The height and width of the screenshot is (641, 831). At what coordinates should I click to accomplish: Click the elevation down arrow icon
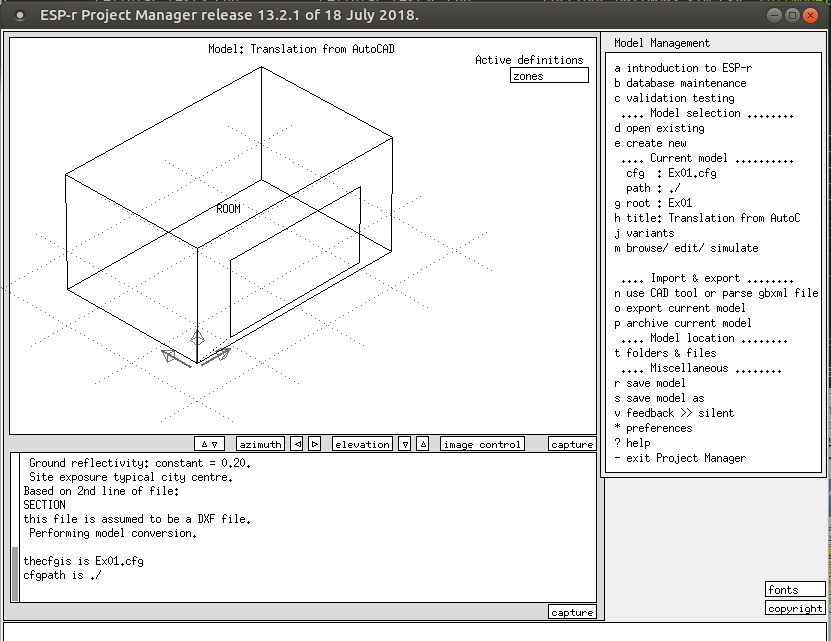[405, 444]
